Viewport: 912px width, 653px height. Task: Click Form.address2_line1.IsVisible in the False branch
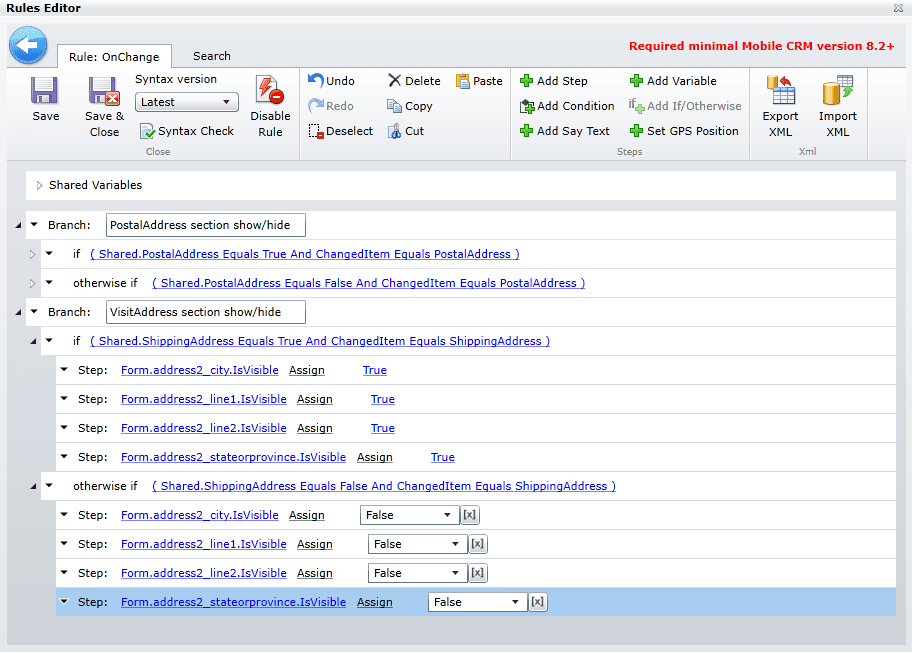tap(204, 544)
